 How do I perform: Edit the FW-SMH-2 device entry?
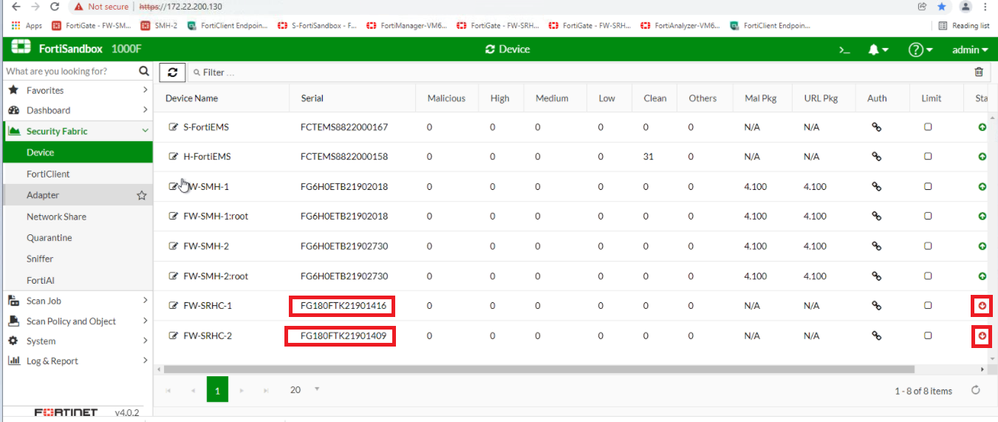click(172, 246)
